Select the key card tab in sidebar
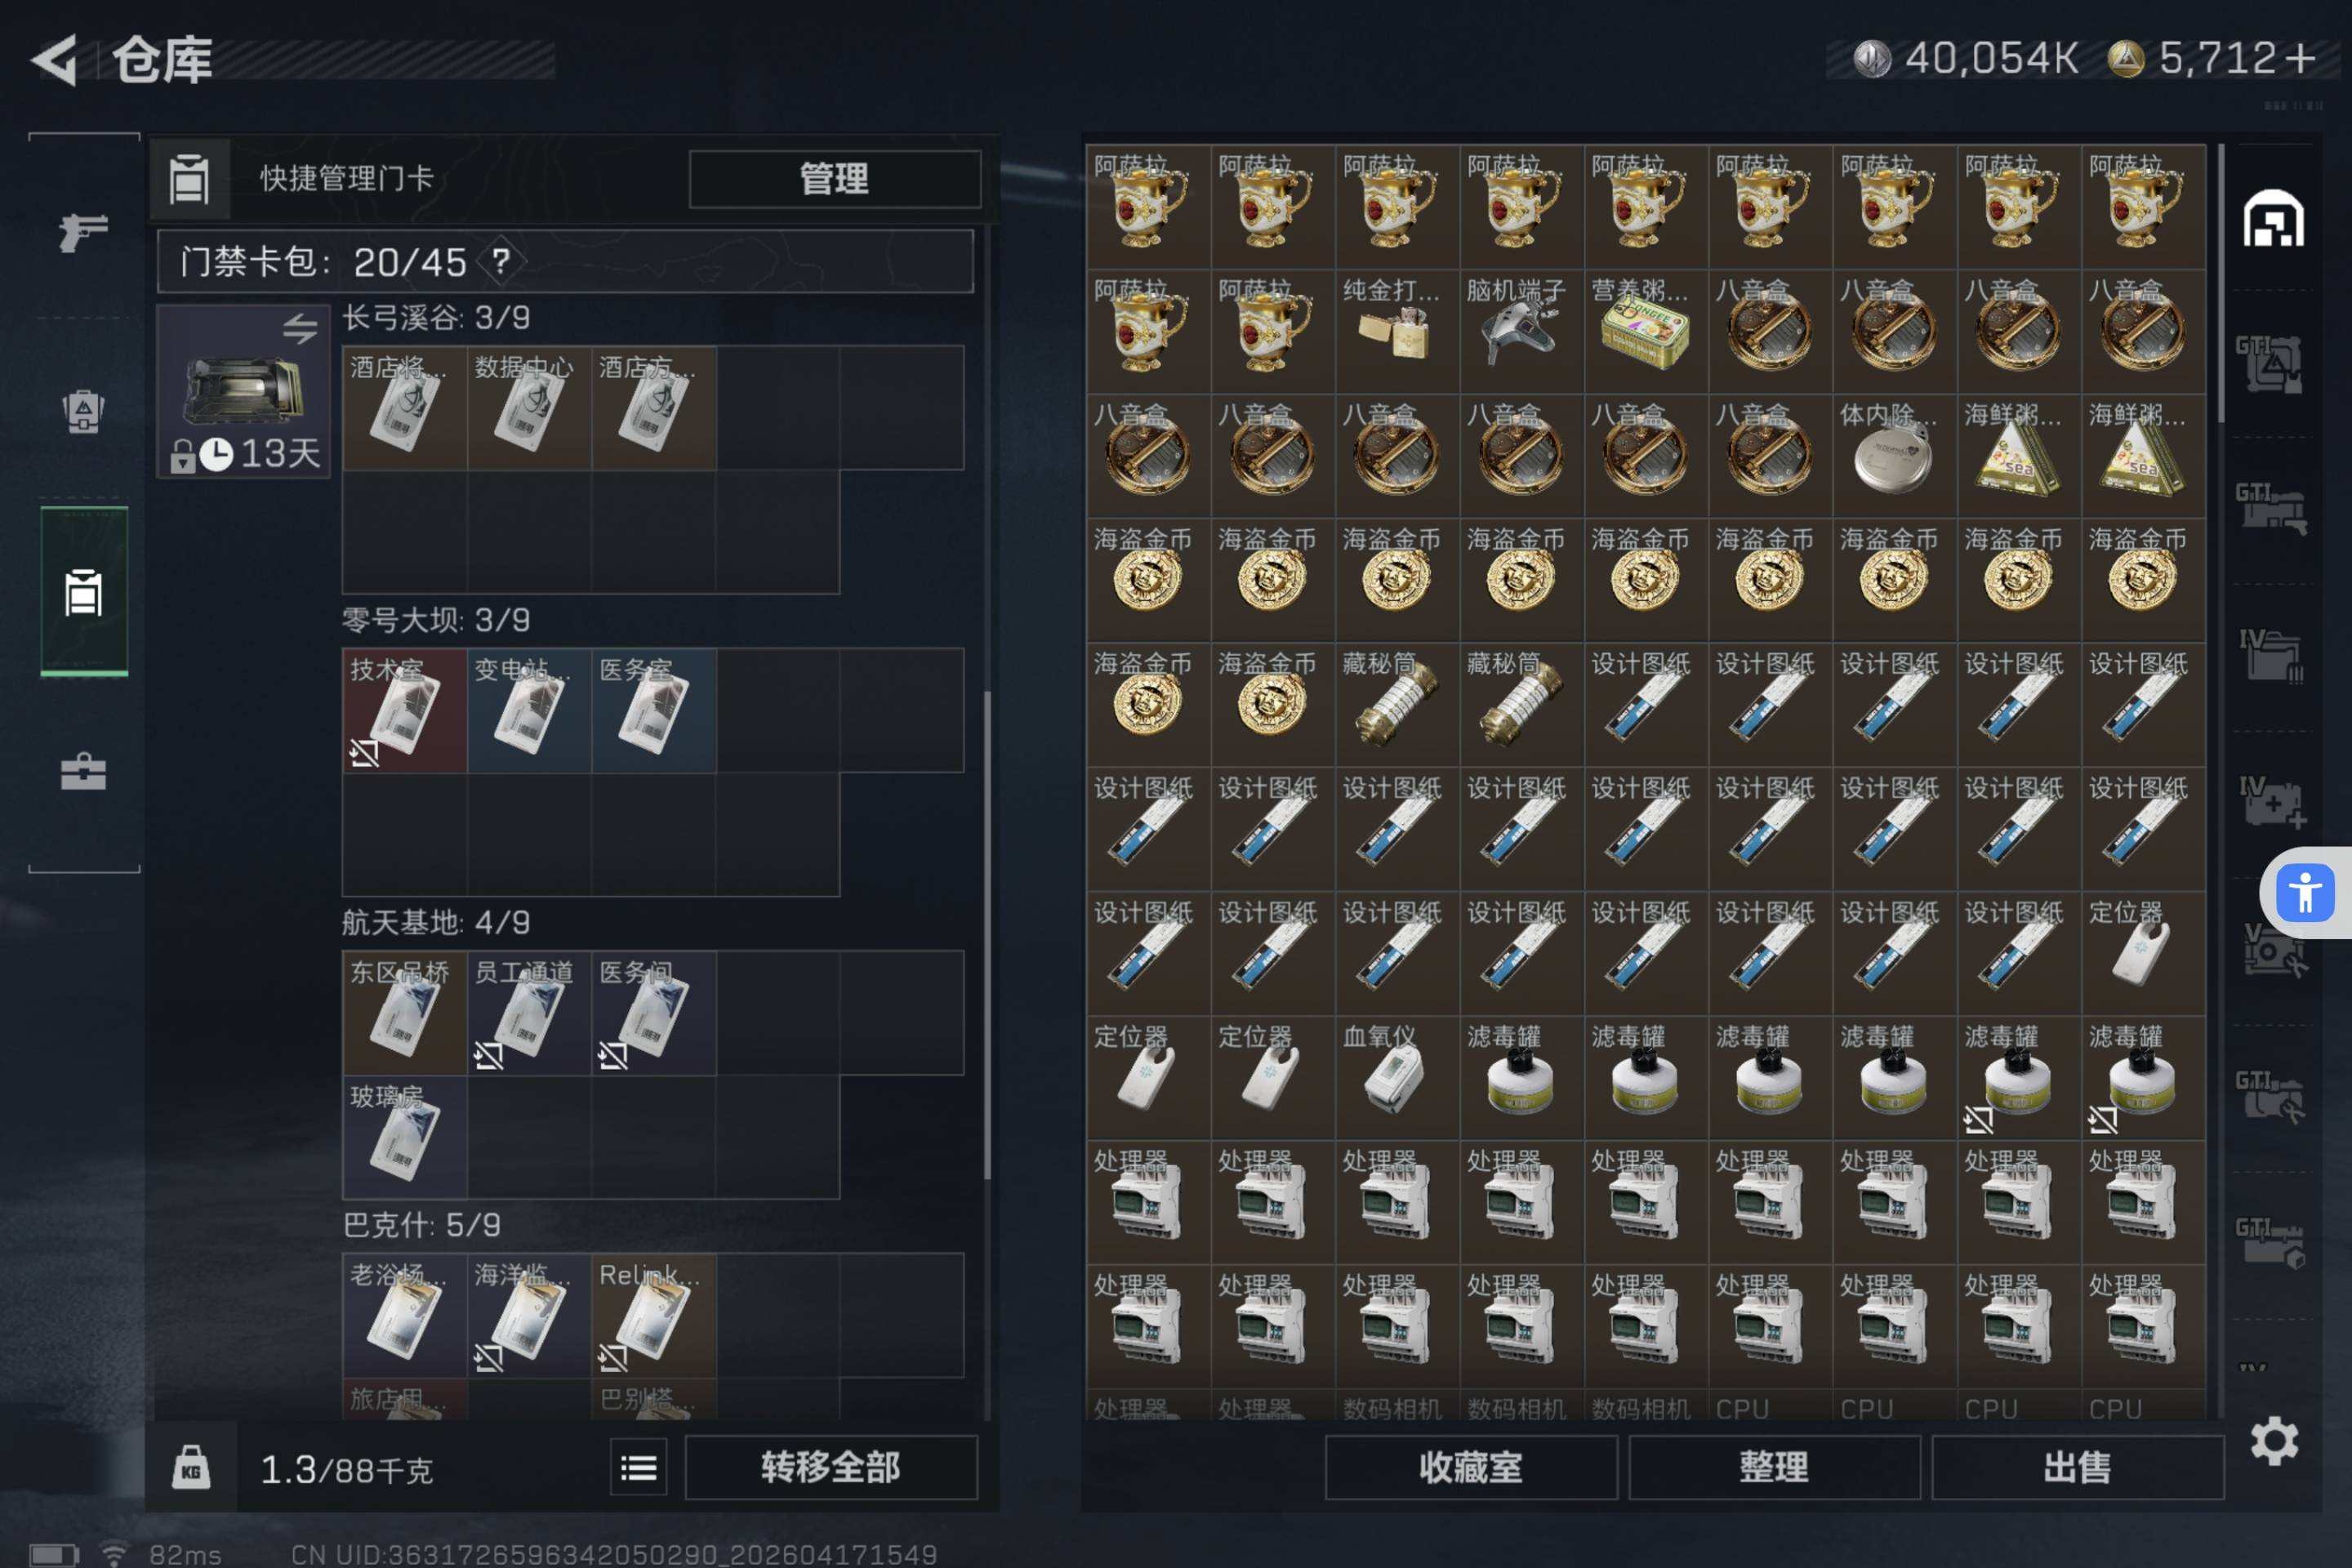Image resolution: width=2352 pixels, height=1568 pixels. pos(84,592)
